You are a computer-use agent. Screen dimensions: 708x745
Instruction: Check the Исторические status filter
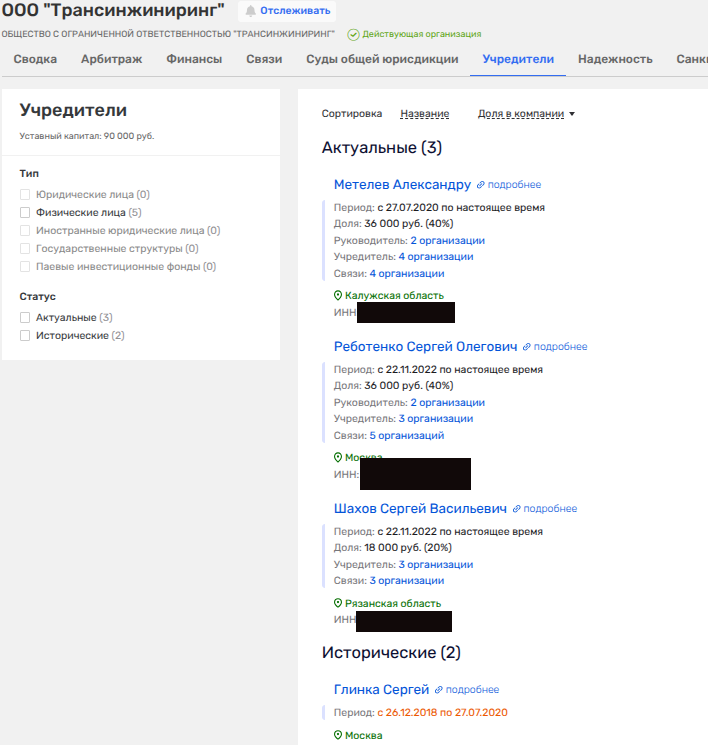25,336
